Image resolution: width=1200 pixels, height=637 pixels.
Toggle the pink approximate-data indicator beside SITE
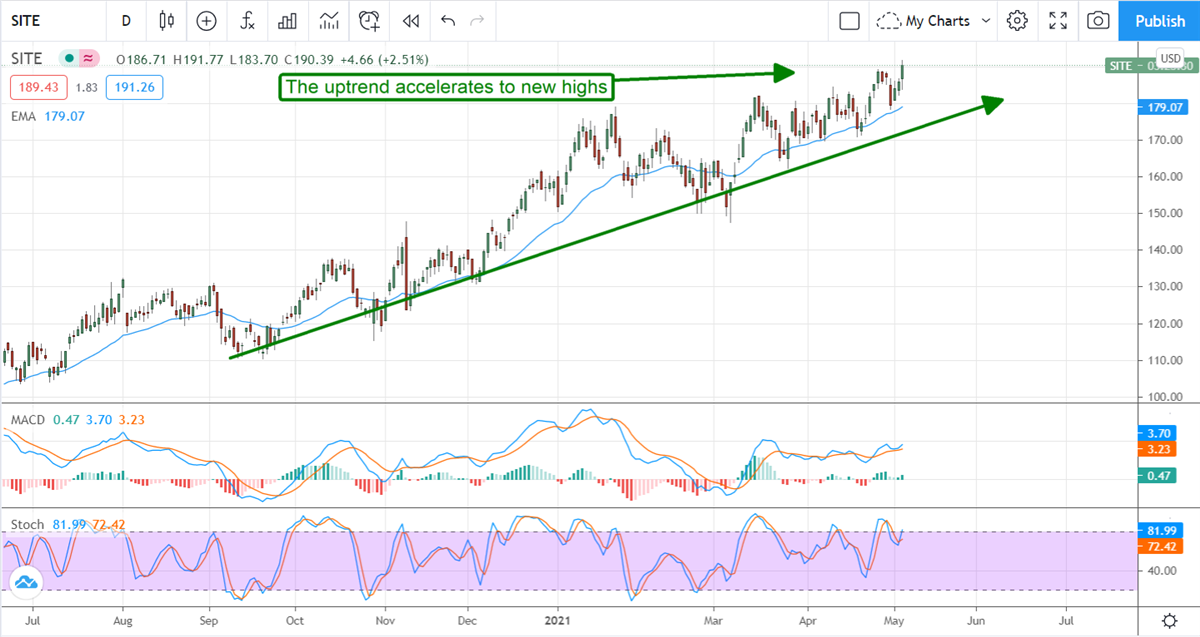88,58
